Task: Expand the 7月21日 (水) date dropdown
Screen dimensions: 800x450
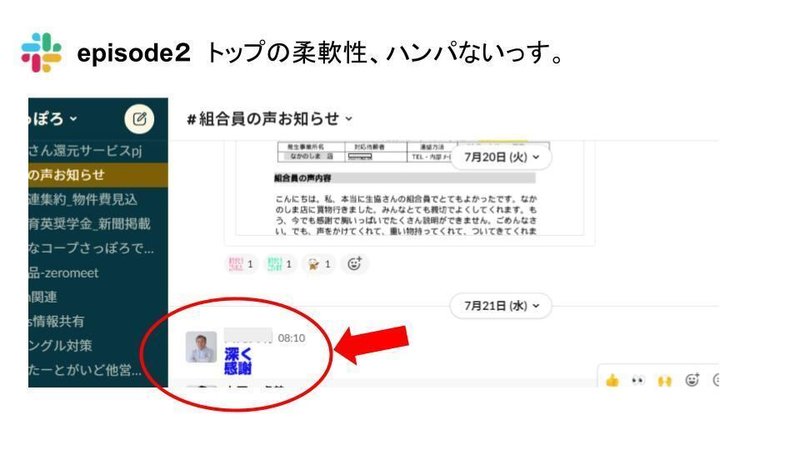Action: (x=501, y=306)
